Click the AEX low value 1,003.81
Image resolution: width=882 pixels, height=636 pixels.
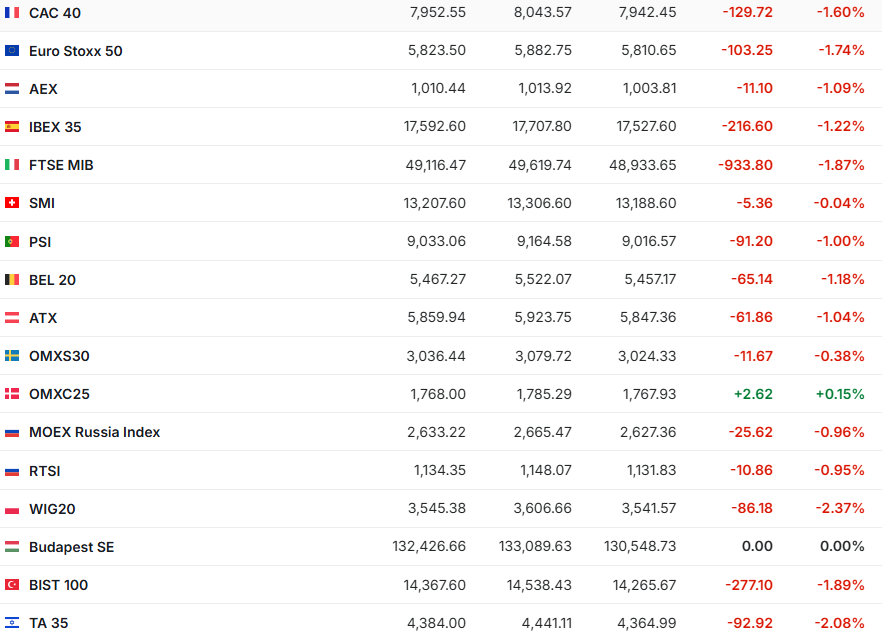tap(649, 88)
